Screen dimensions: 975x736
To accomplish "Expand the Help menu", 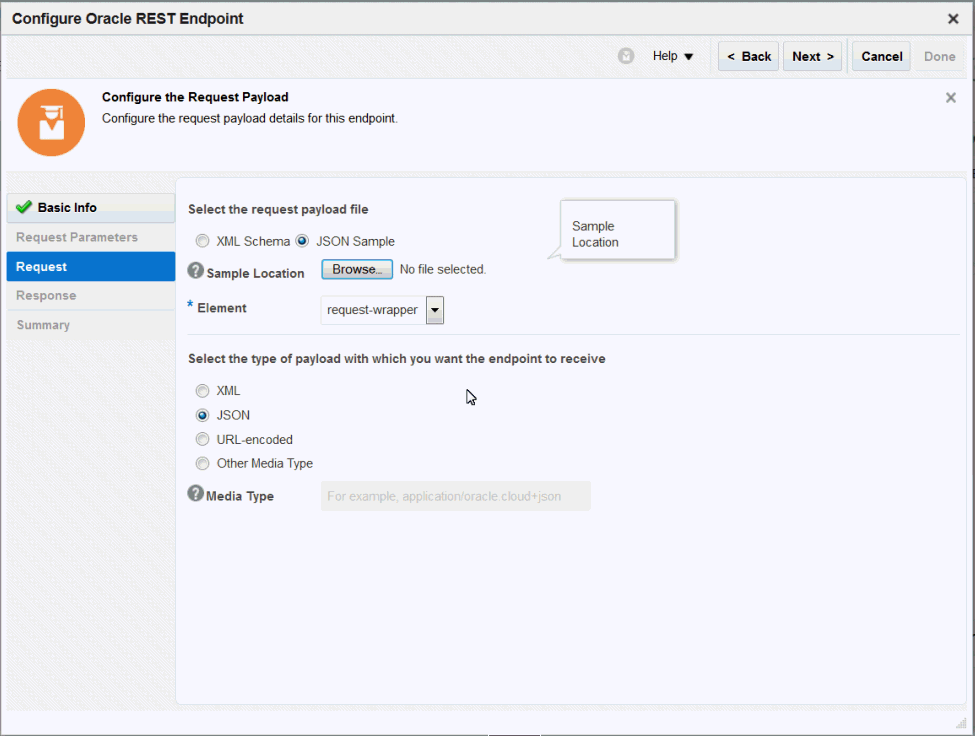I will click(672, 56).
